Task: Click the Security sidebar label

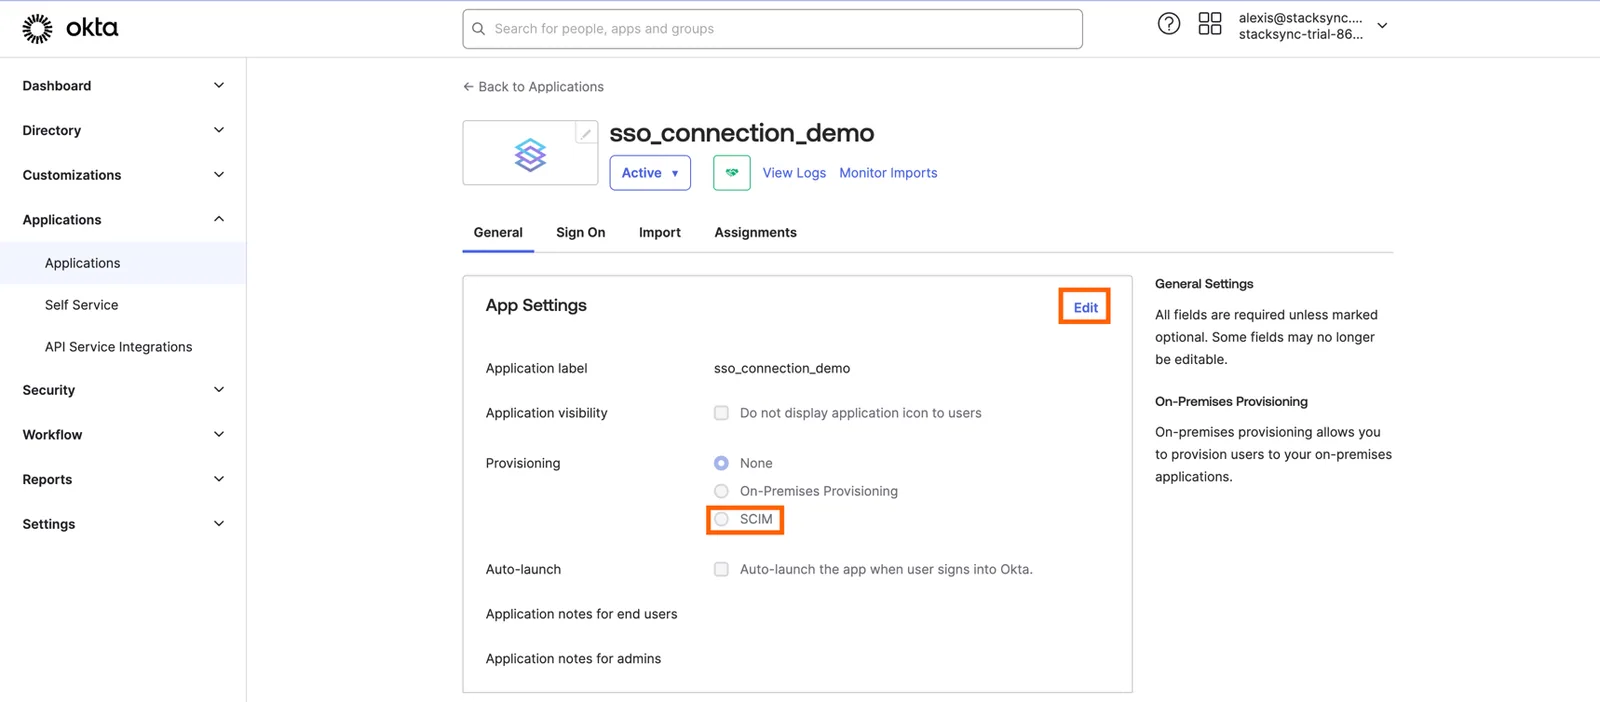Action: click(49, 390)
